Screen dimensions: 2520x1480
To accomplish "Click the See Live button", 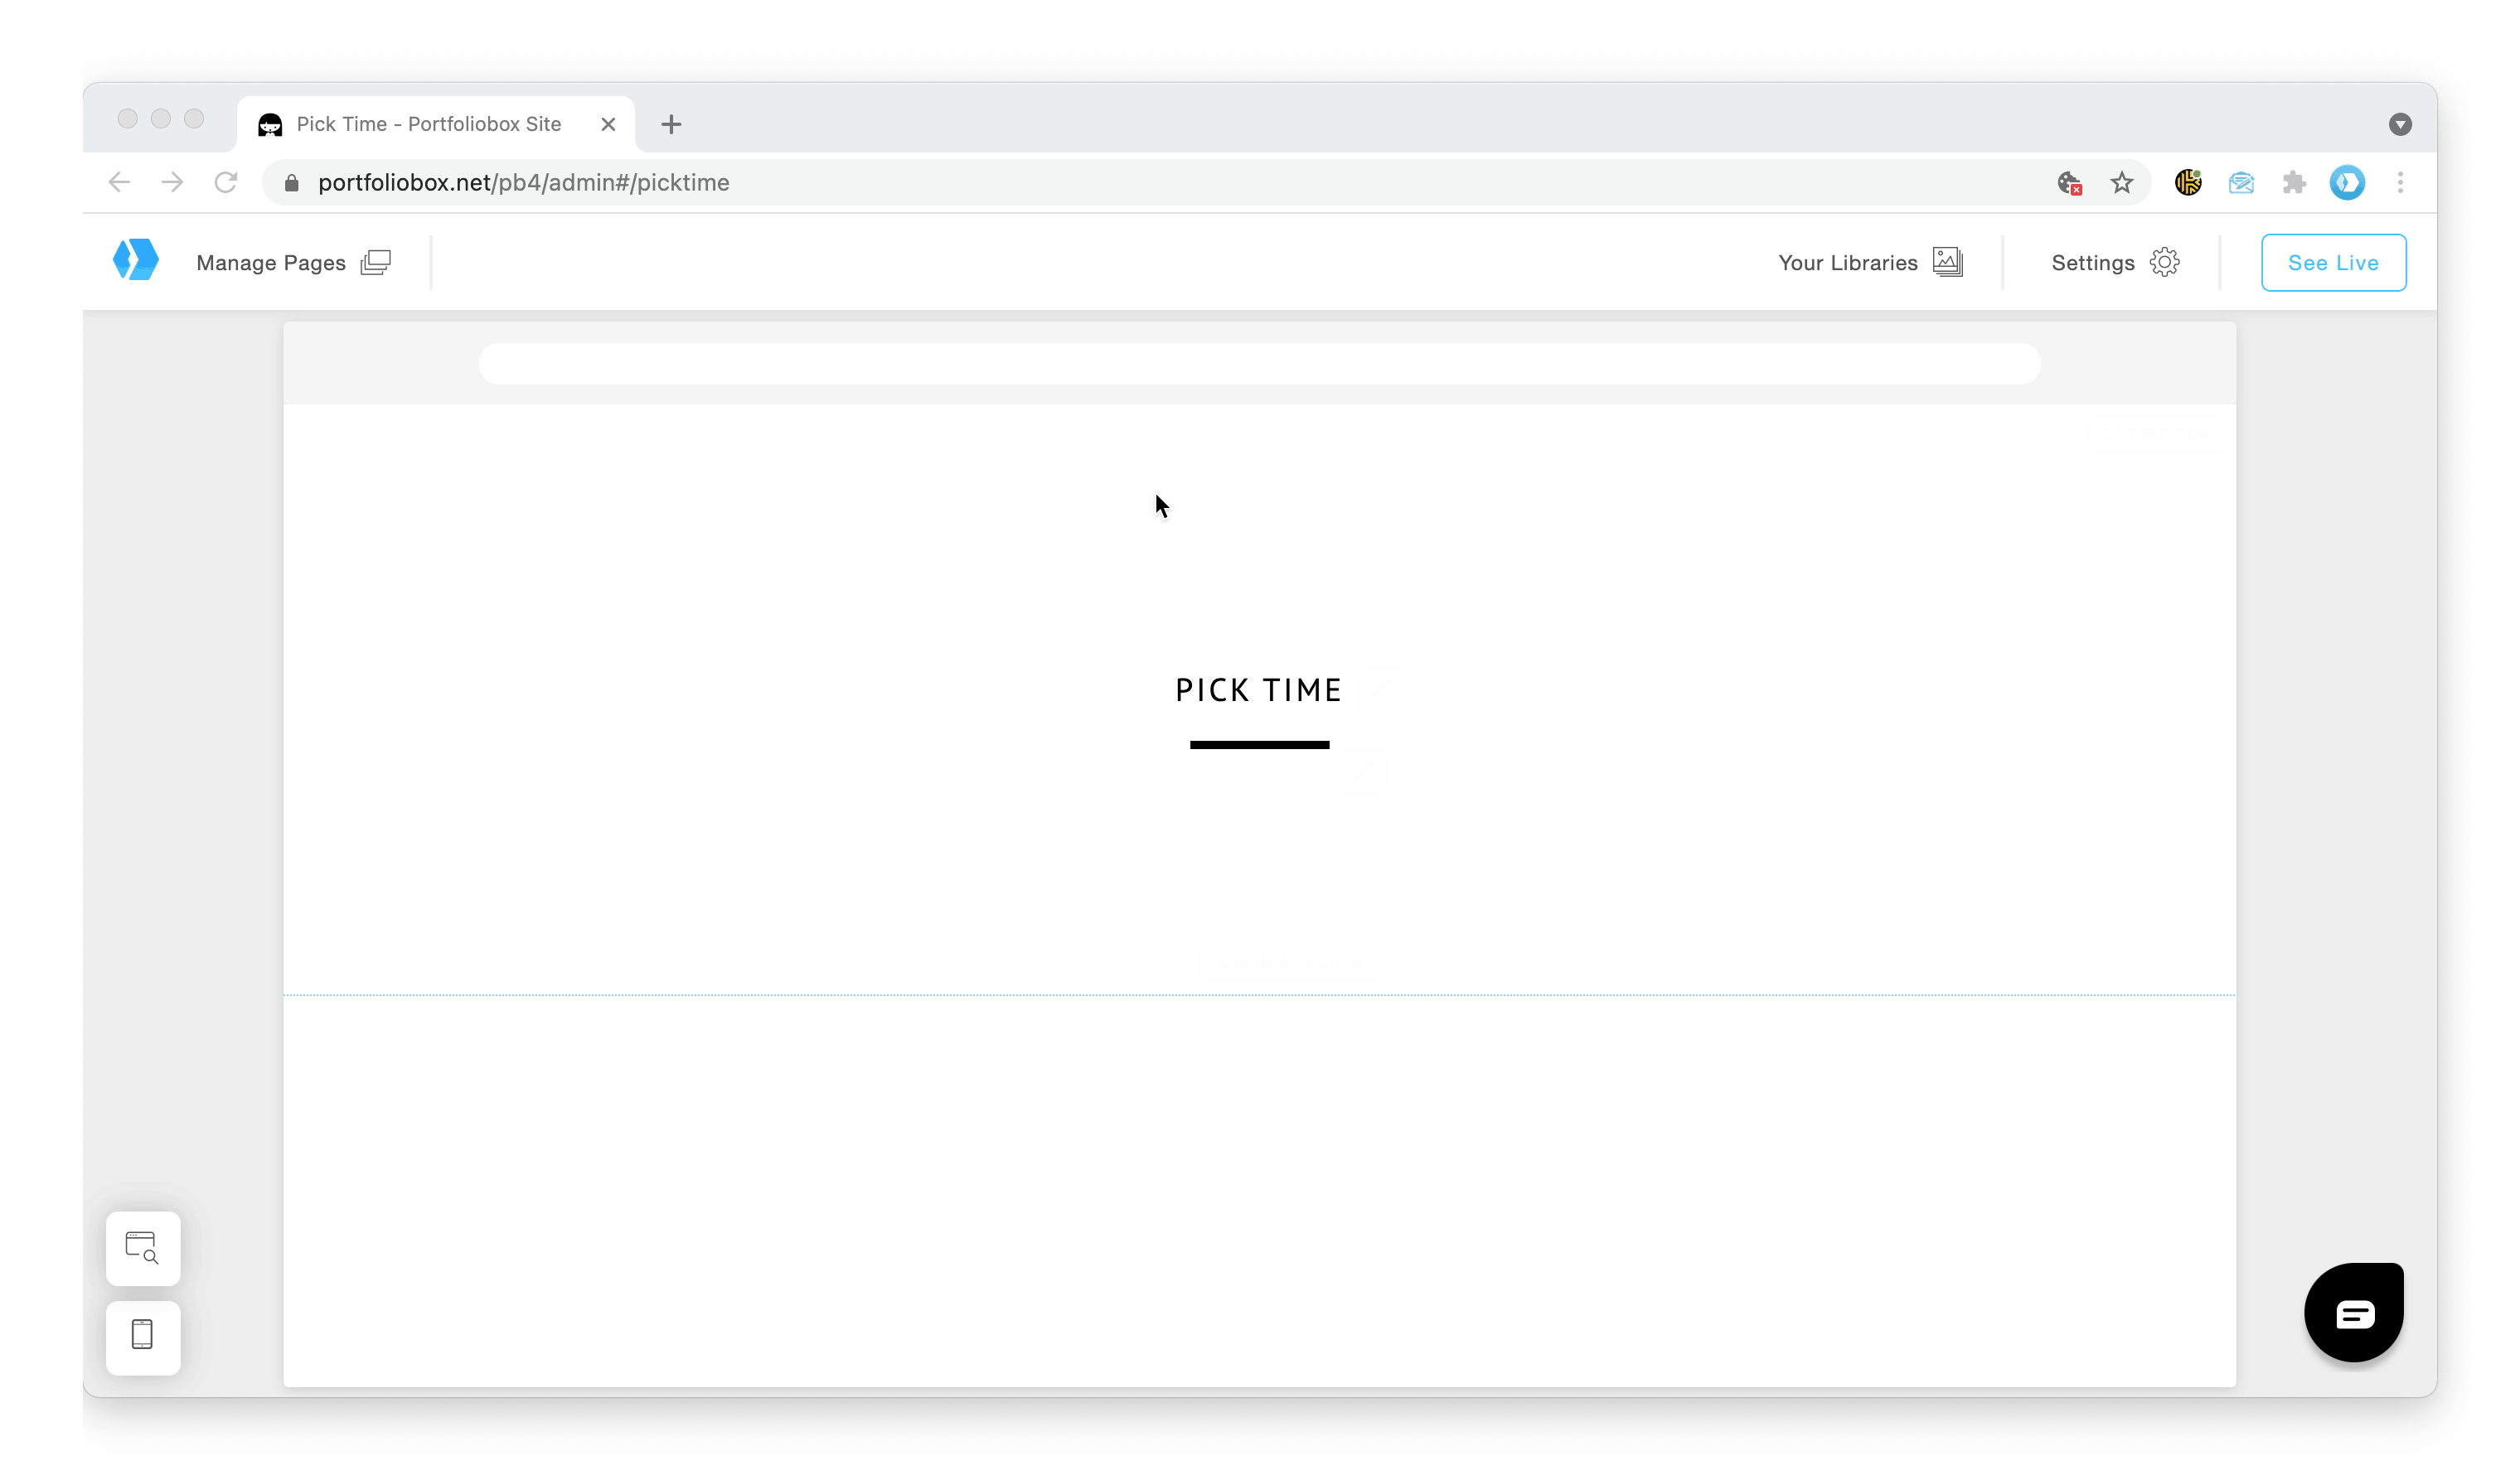I will (x=2332, y=263).
